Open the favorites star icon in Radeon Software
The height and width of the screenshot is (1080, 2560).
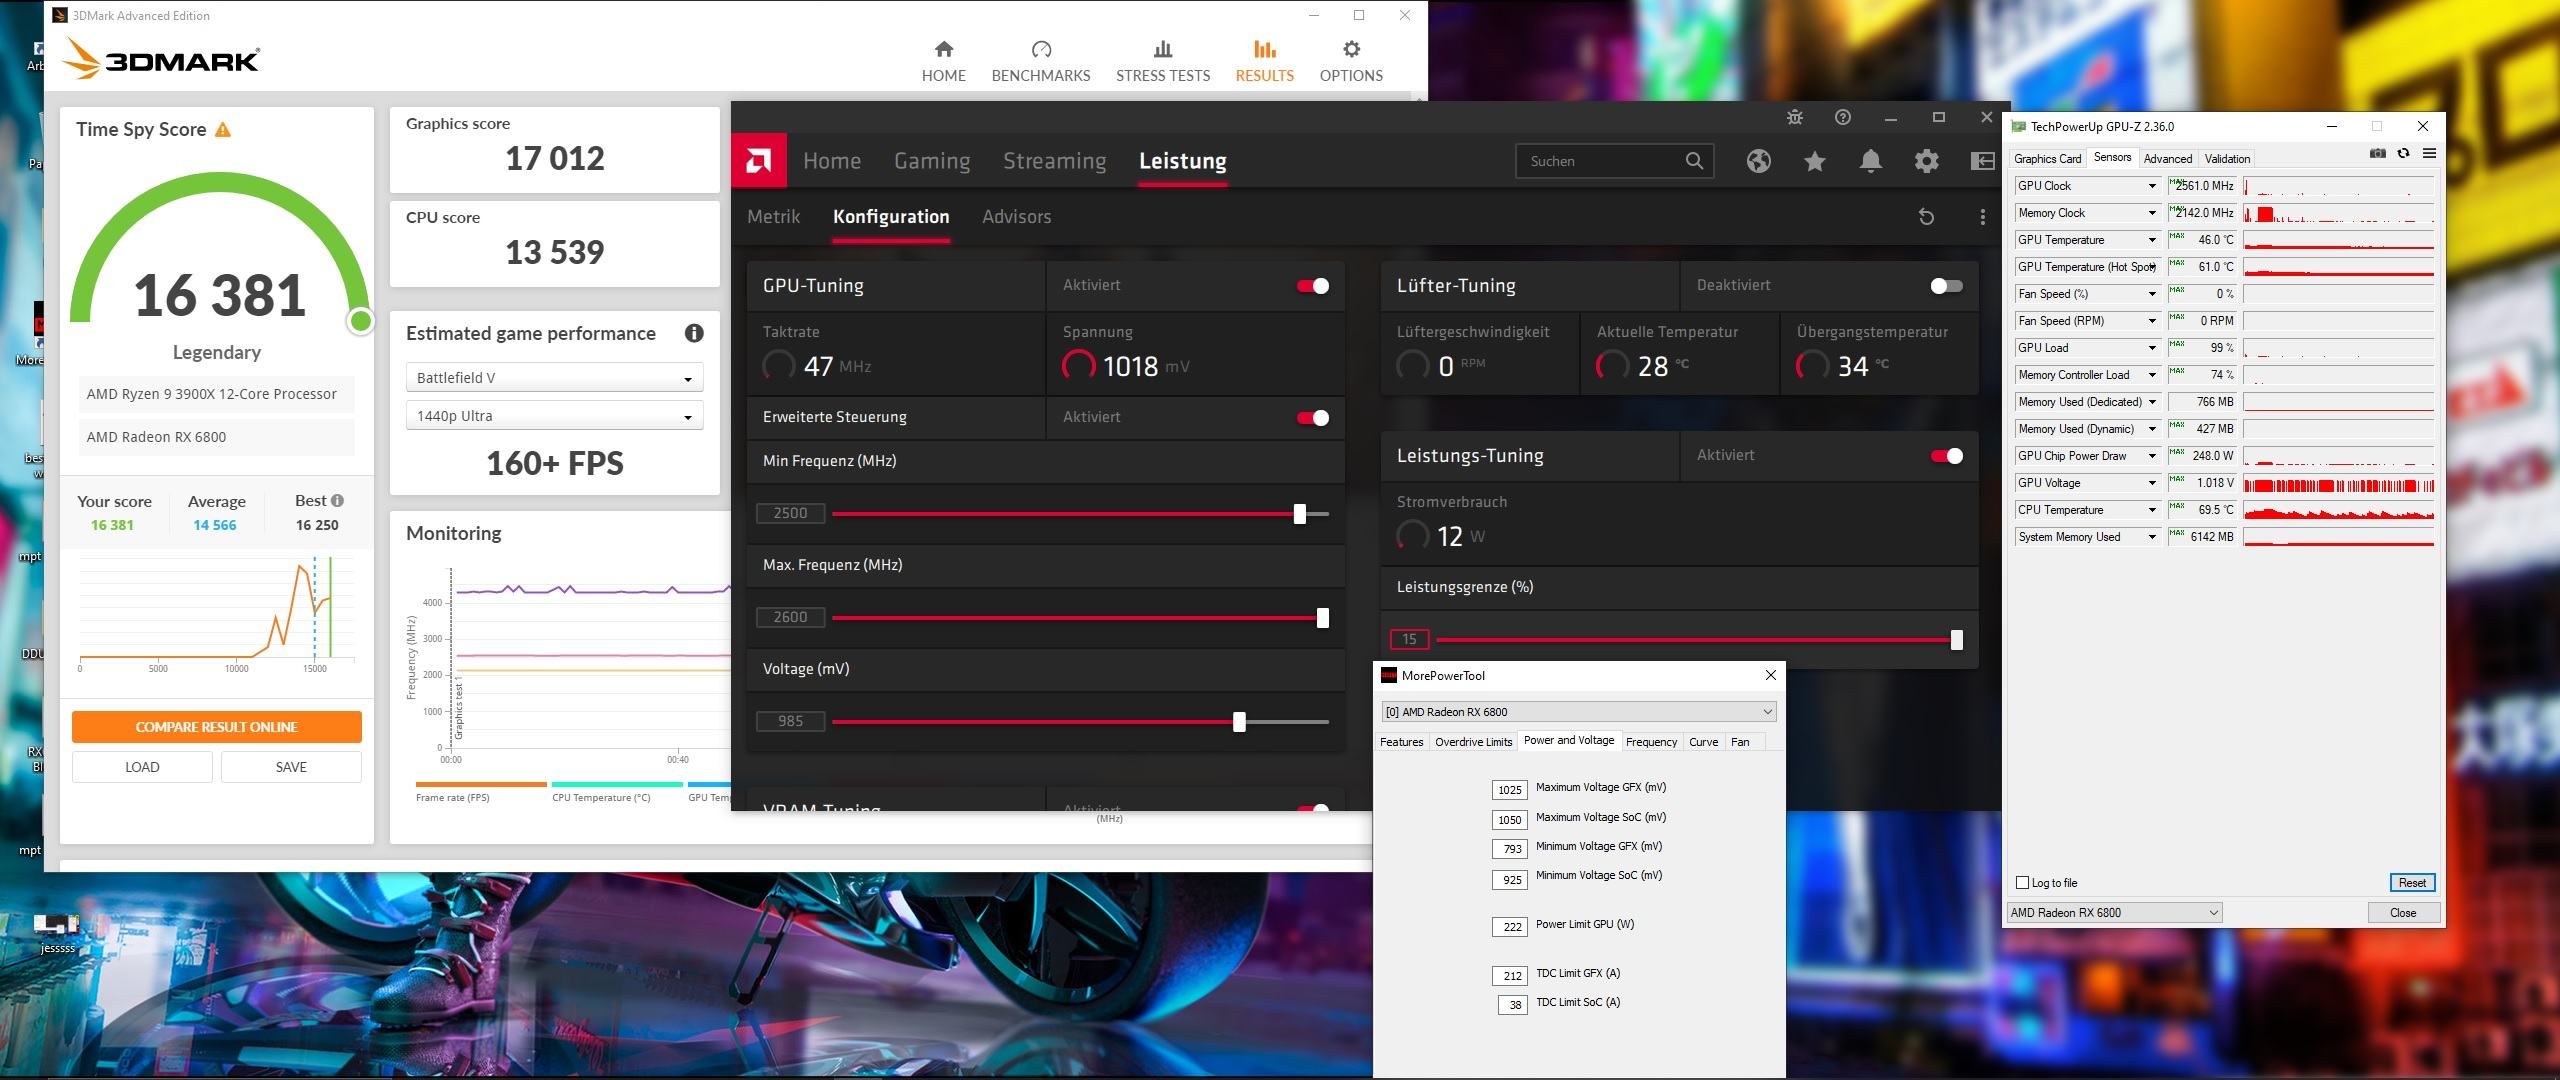click(1815, 161)
